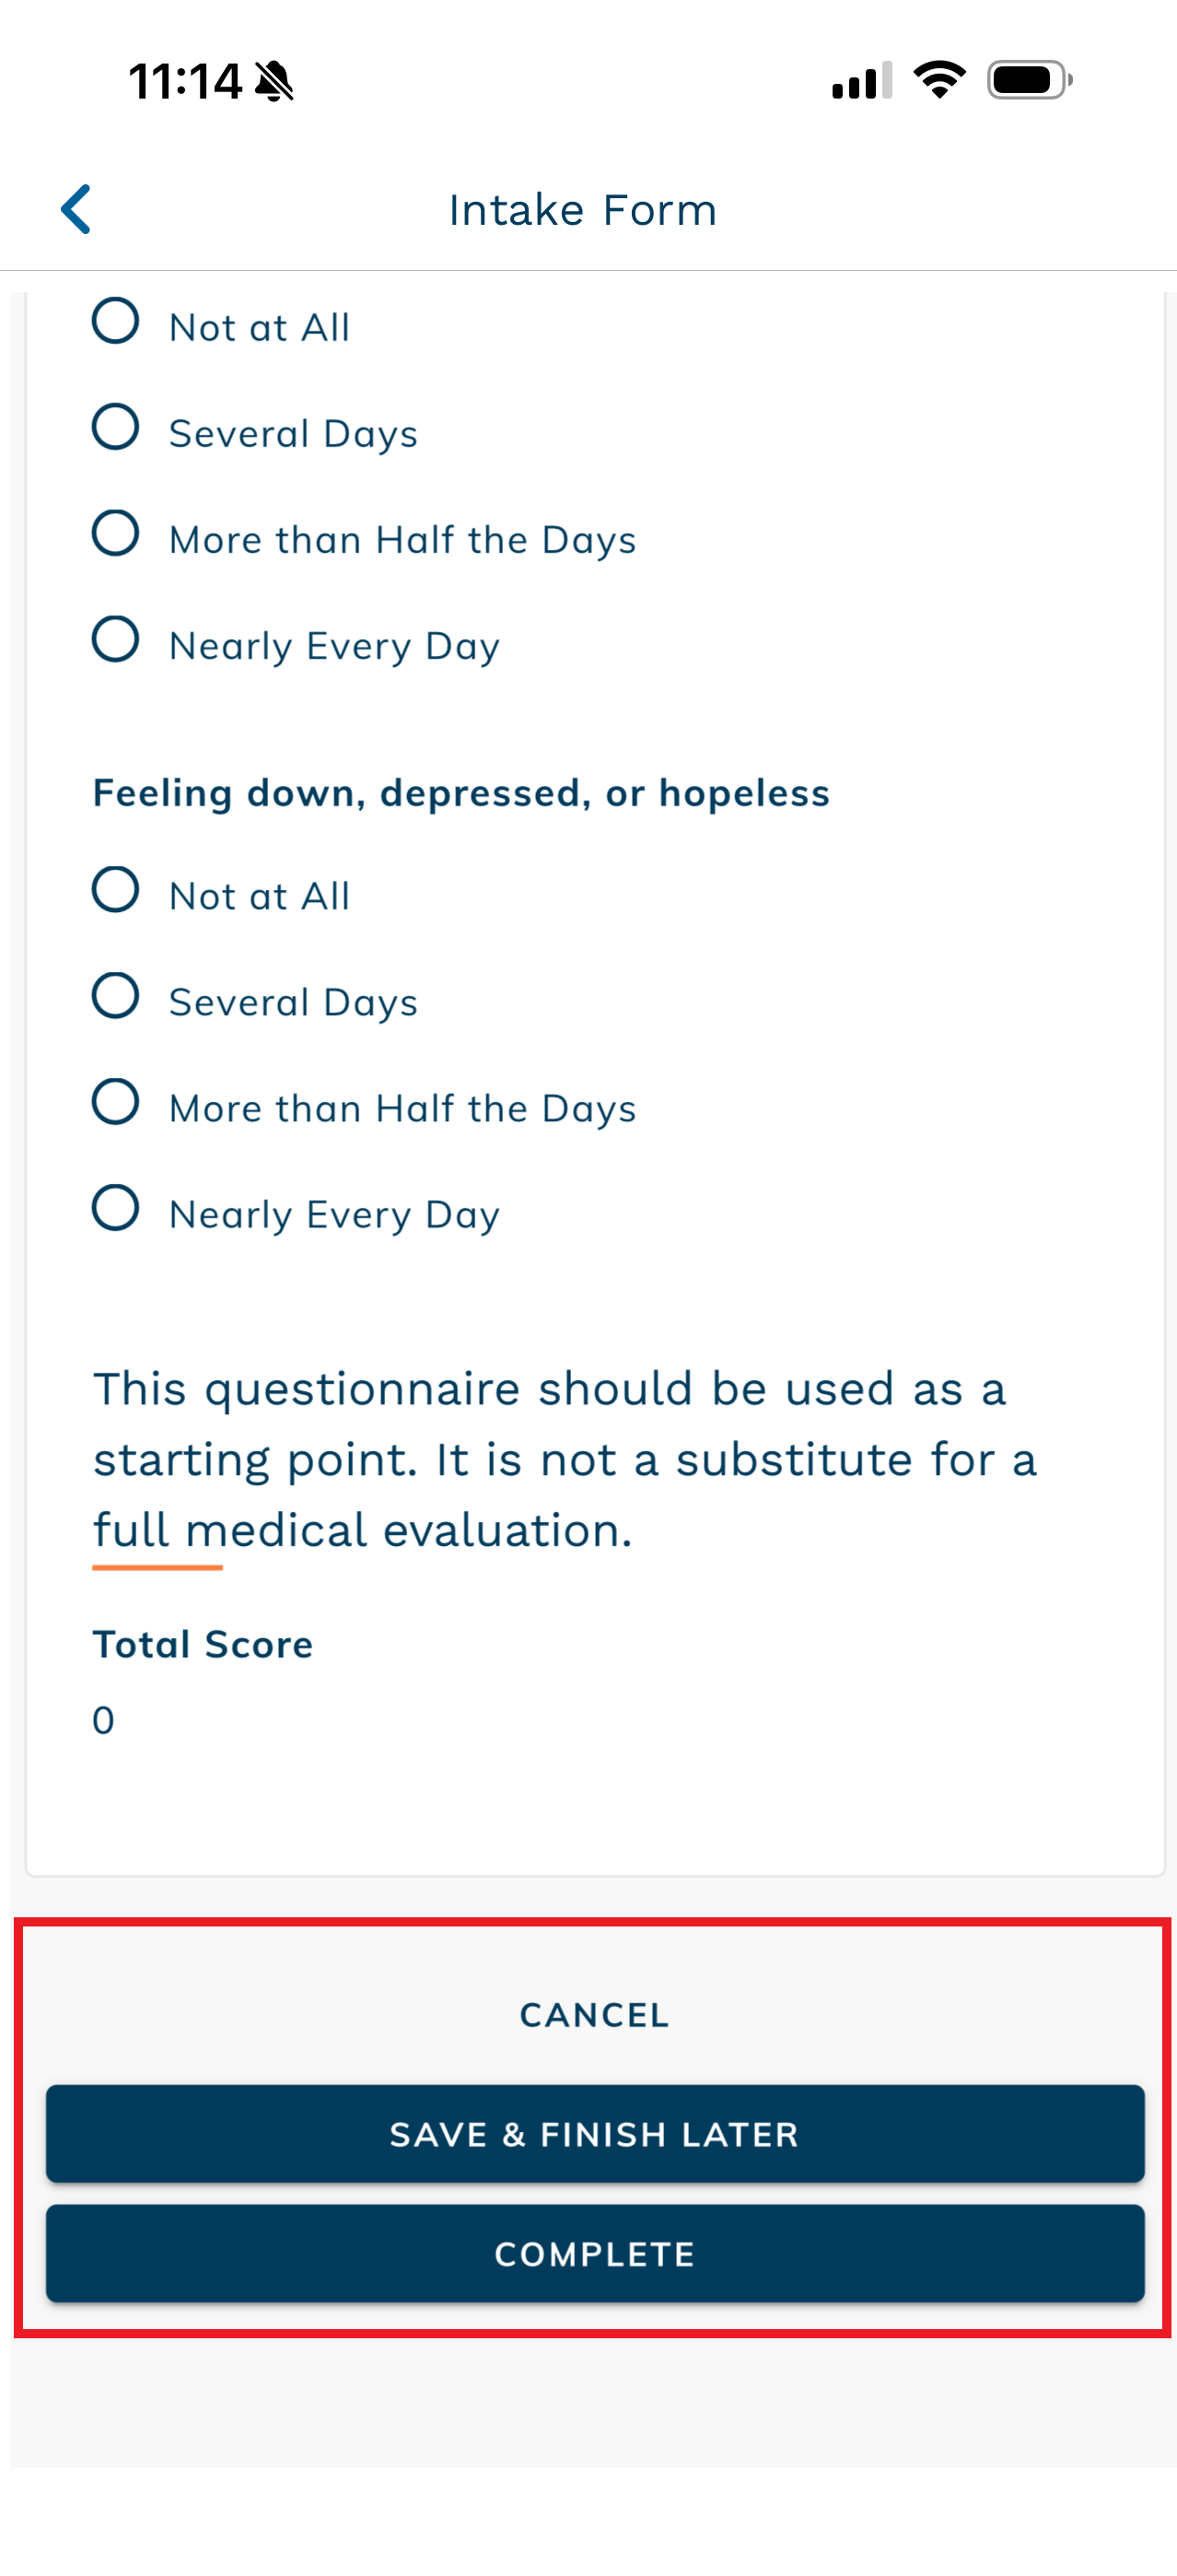This screenshot has height=2576, width=1177.
Task: Tap the questionnaire disclaimer text
Action: point(565,1459)
